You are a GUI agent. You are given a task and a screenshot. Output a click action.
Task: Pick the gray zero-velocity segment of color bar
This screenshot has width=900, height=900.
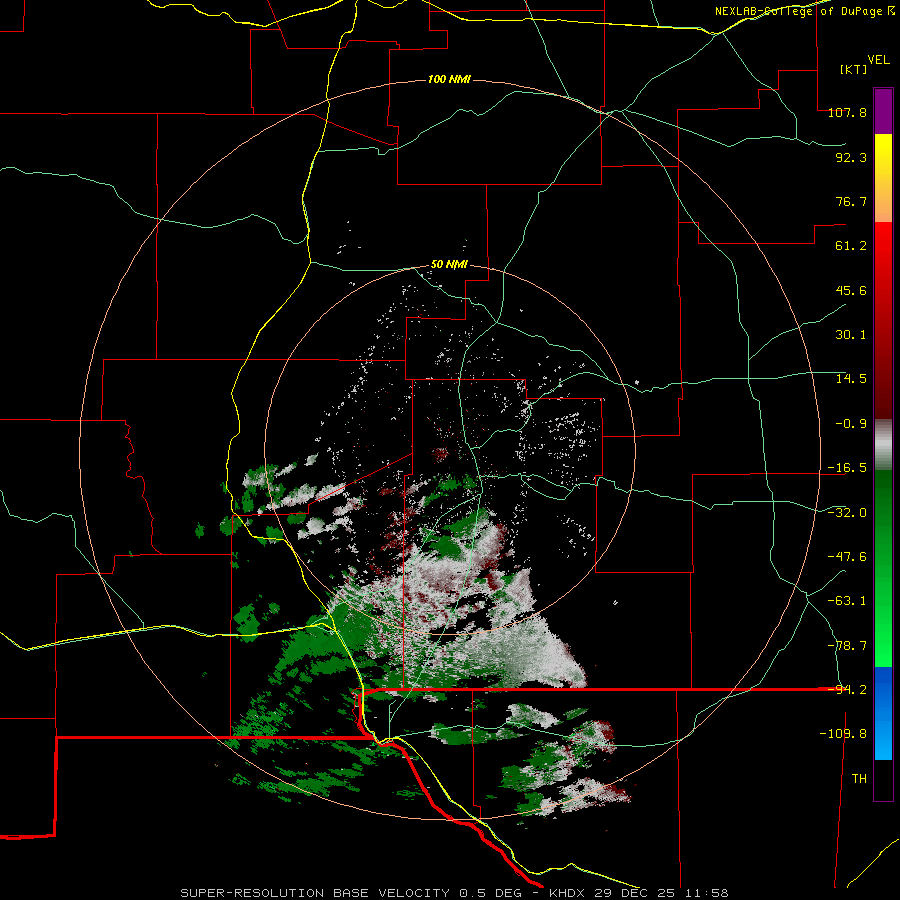(x=883, y=445)
